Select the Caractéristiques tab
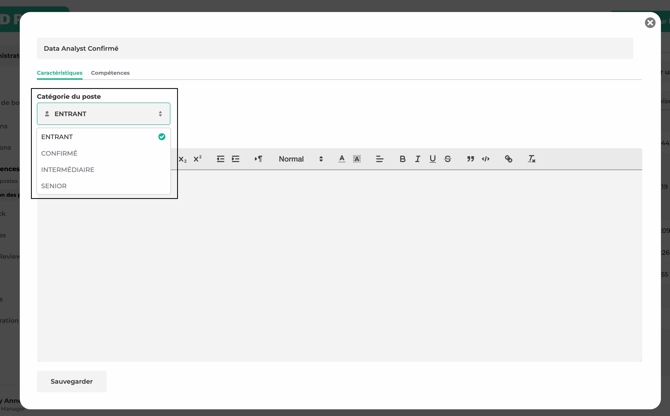This screenshot has height=416, width=670. tap(60, 73)
